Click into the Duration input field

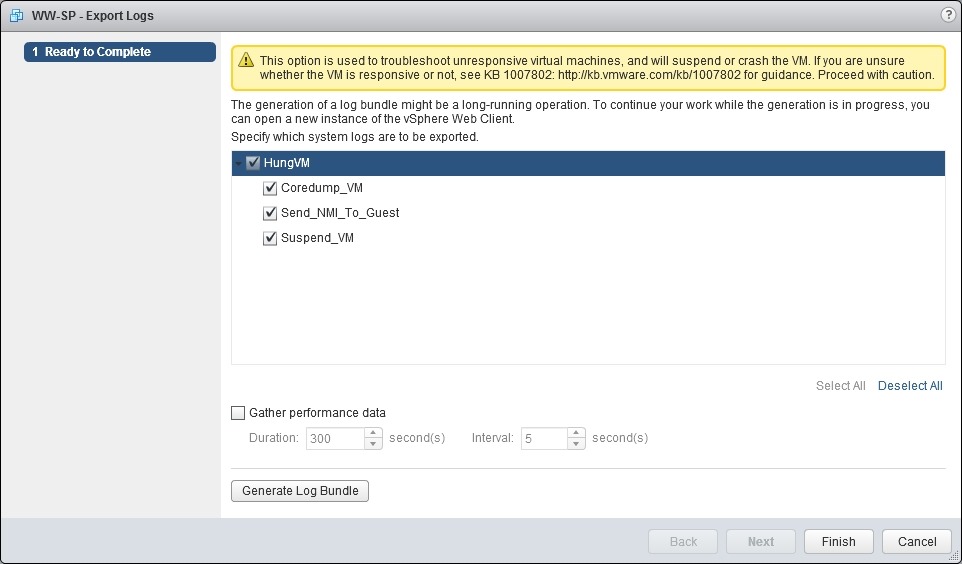(x=334, y=438)
